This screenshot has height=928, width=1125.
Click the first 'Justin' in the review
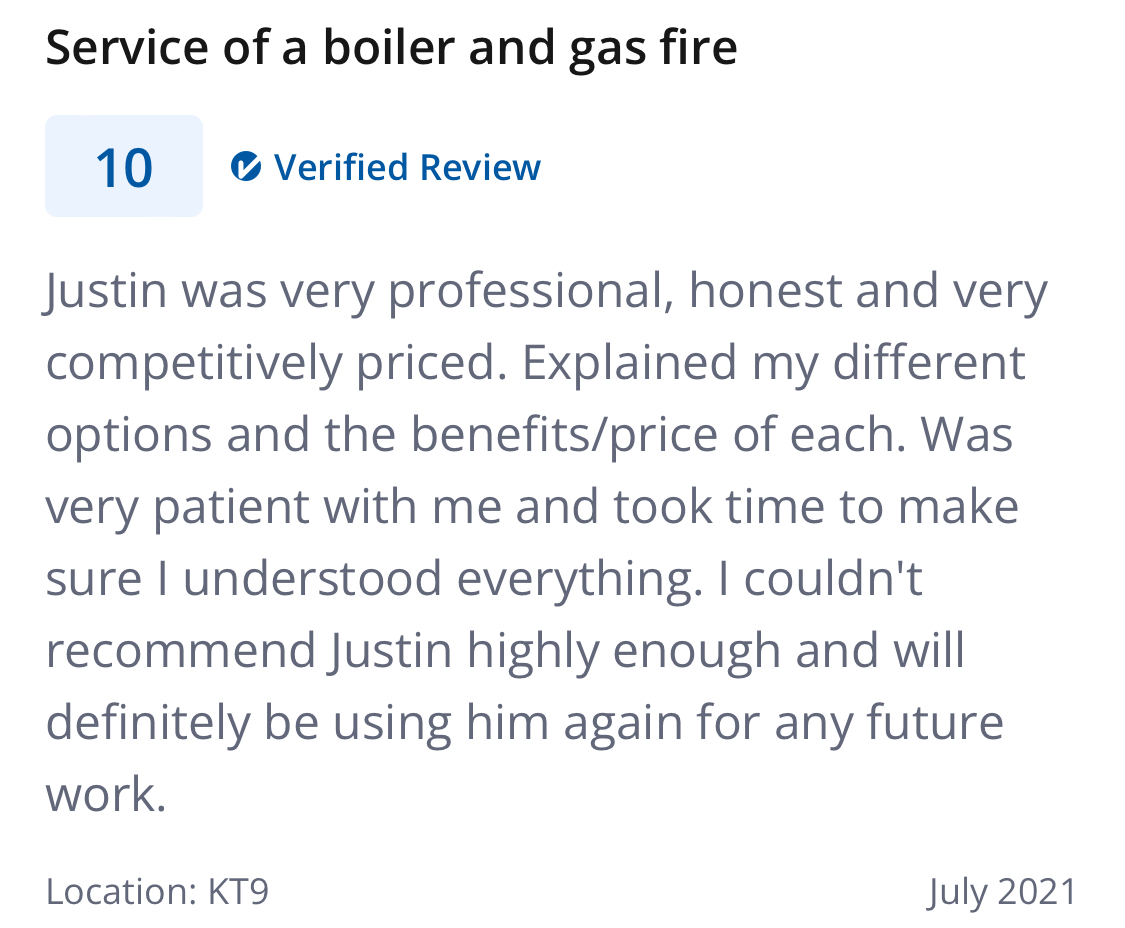[105, 291]
